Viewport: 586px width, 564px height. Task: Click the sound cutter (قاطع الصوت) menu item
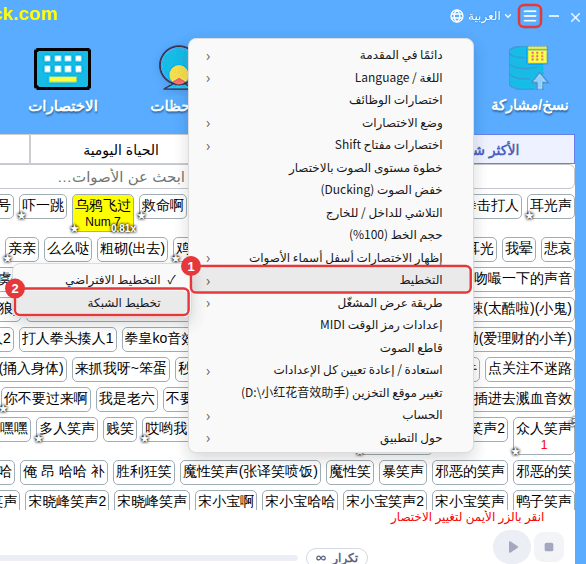(x=331, y=348)
